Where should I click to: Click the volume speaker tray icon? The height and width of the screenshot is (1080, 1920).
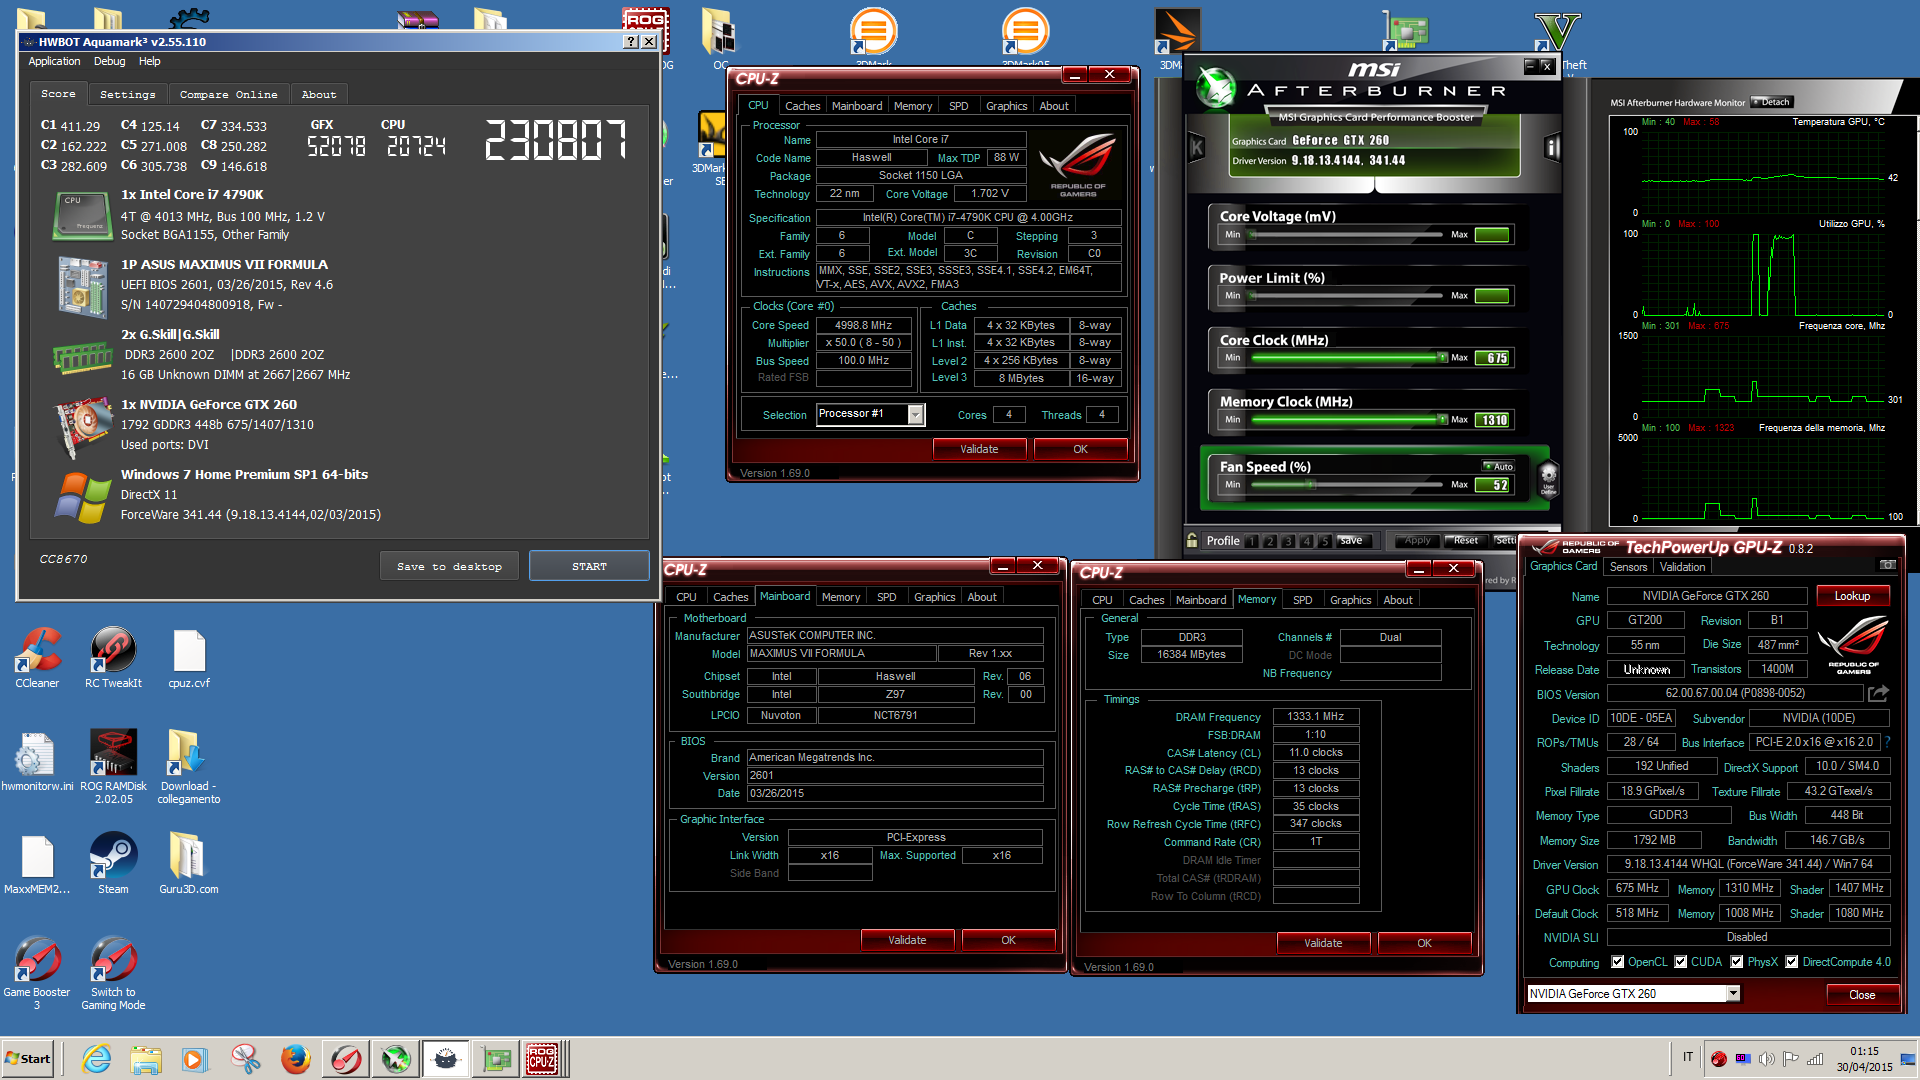[1766, 1059]
